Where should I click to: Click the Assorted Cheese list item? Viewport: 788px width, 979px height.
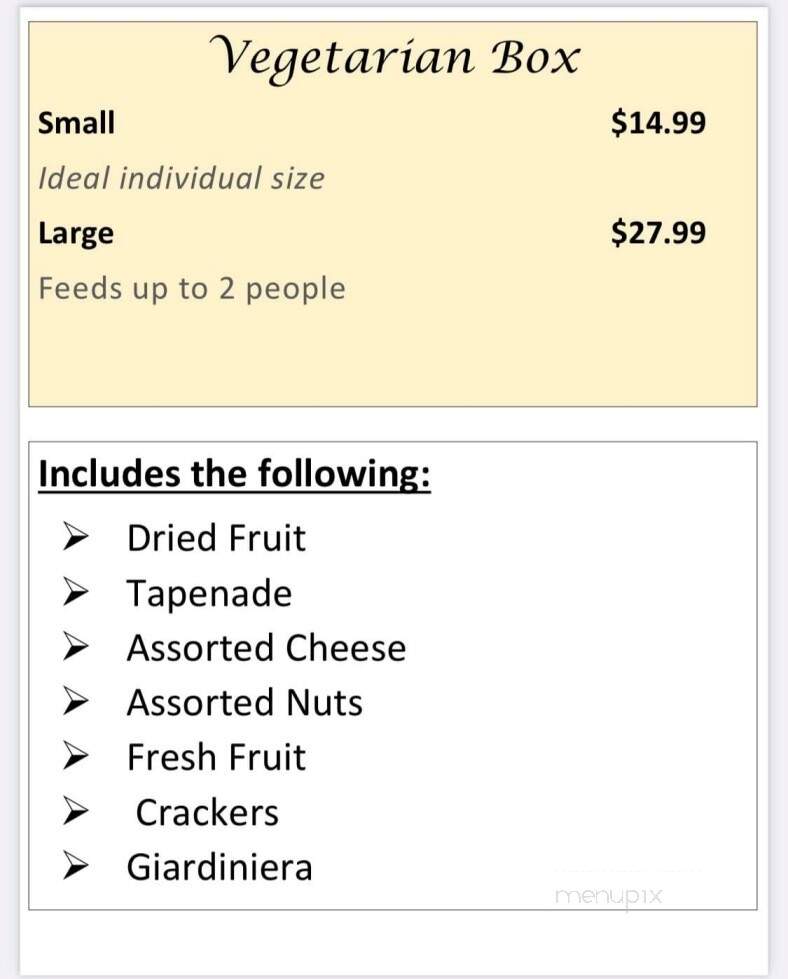(266, 647)
